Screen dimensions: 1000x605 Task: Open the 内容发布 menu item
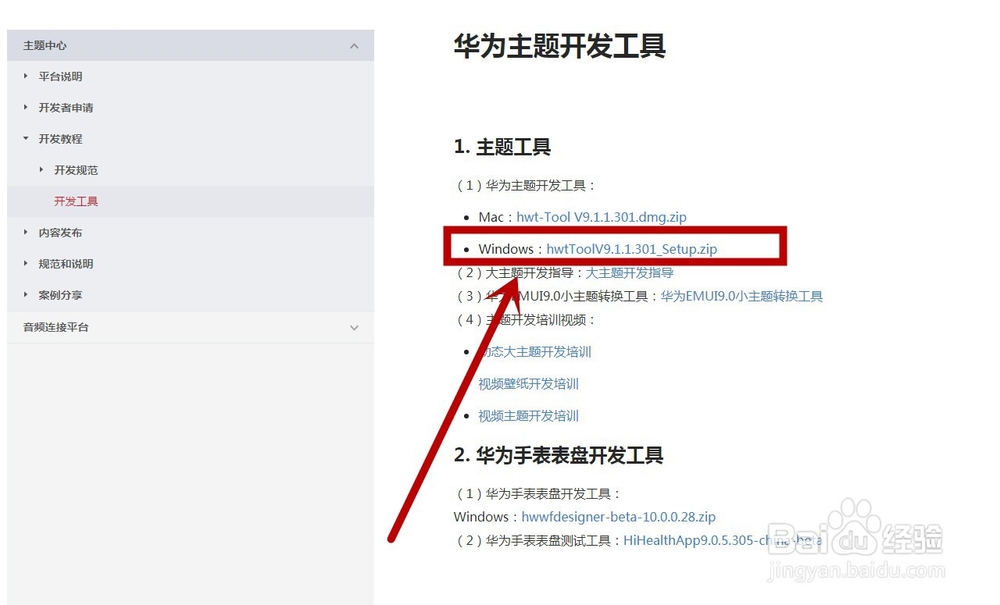click(x=61, y=233)
